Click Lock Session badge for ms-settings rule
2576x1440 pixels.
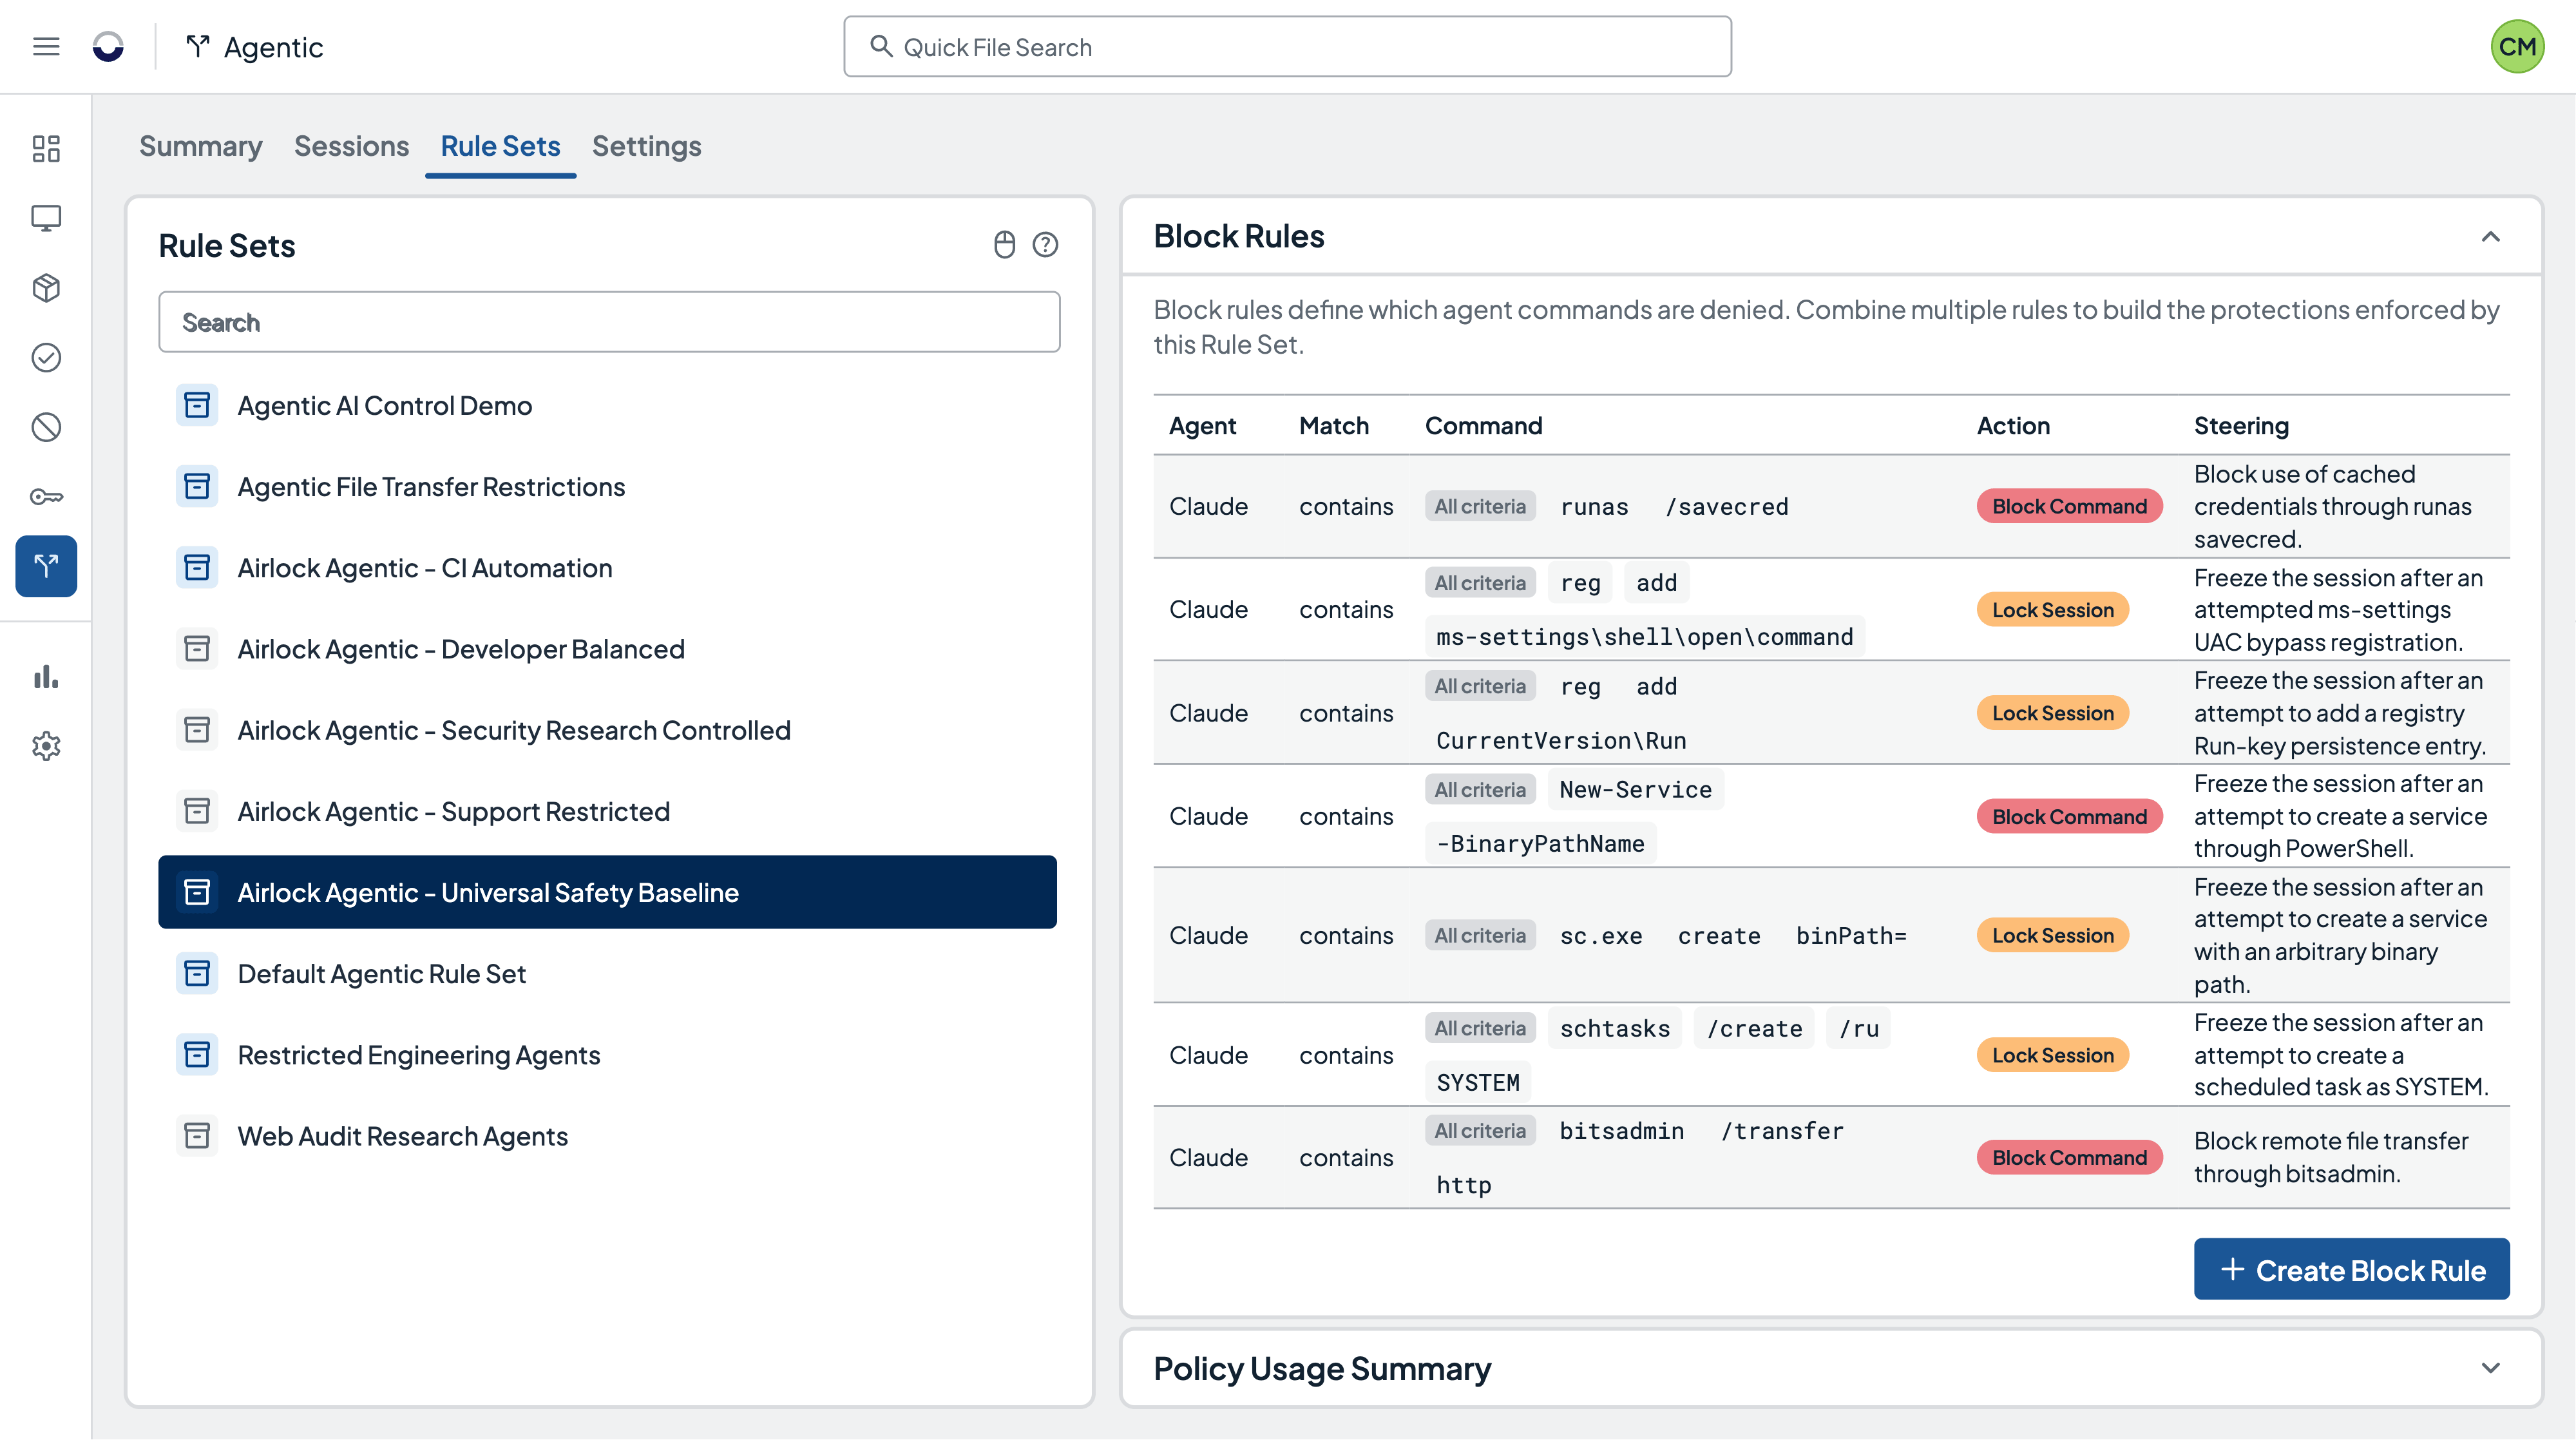pyautogui.click(x=2052, y=610)
